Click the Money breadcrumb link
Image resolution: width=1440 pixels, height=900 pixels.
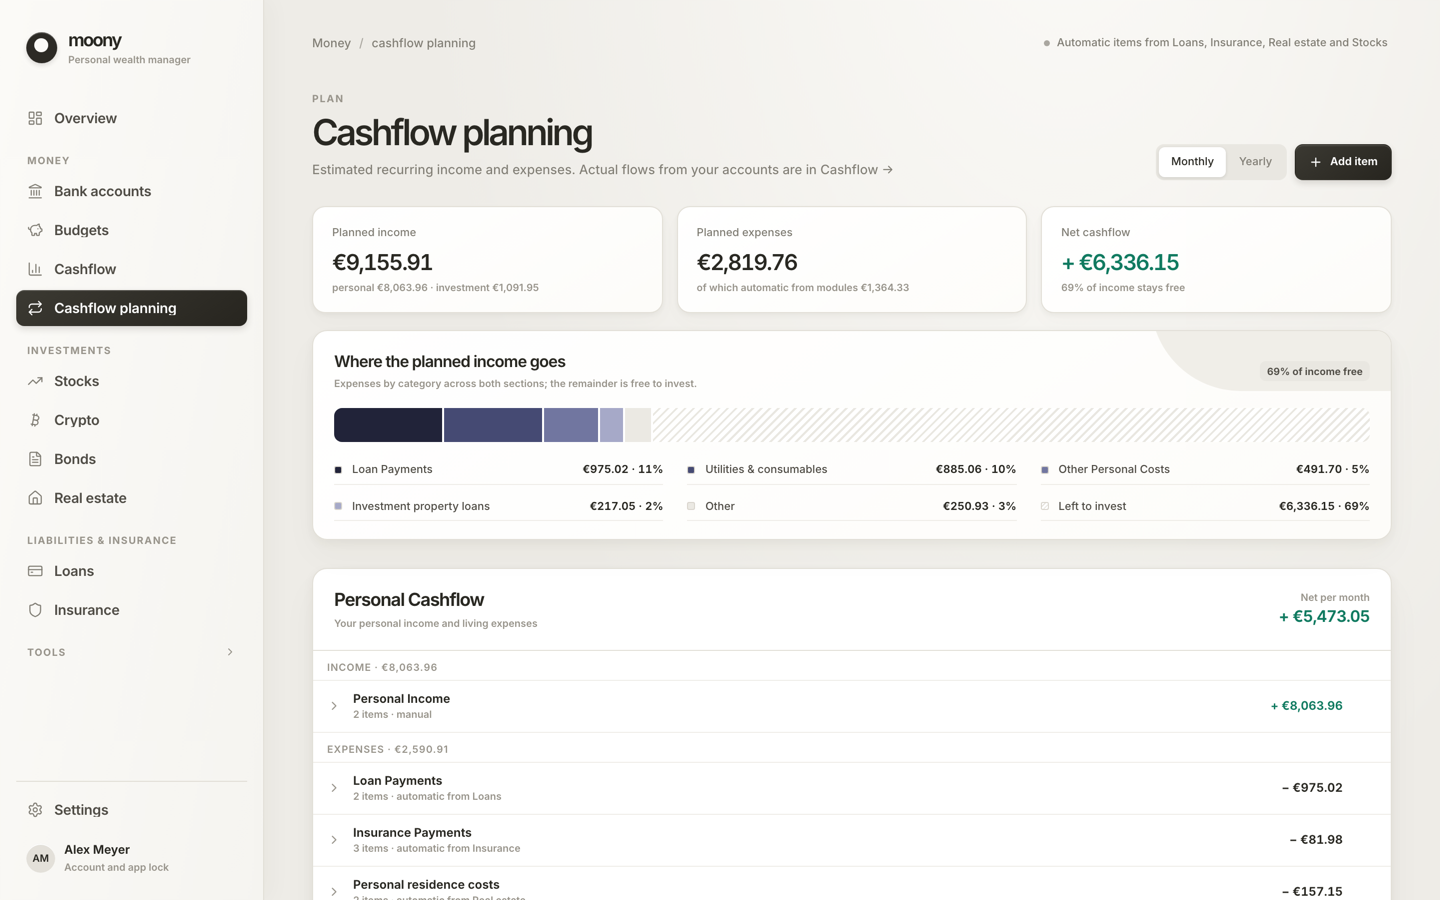coord(331,43)
